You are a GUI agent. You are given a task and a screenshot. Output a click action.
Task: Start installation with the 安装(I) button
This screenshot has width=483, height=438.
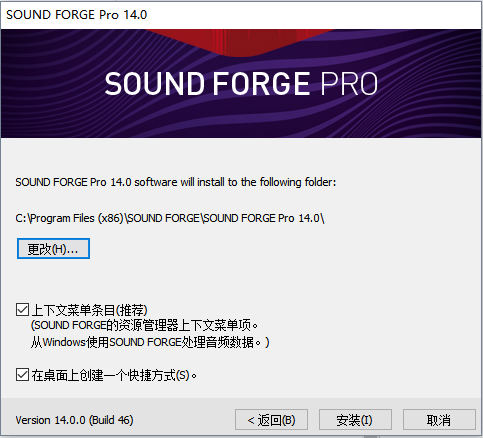355,420
